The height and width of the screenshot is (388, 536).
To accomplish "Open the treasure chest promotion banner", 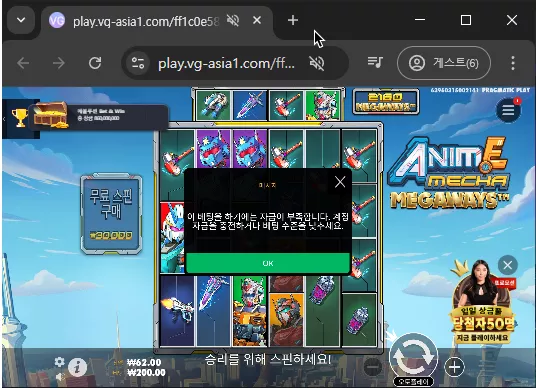I will tap(99, 116).
